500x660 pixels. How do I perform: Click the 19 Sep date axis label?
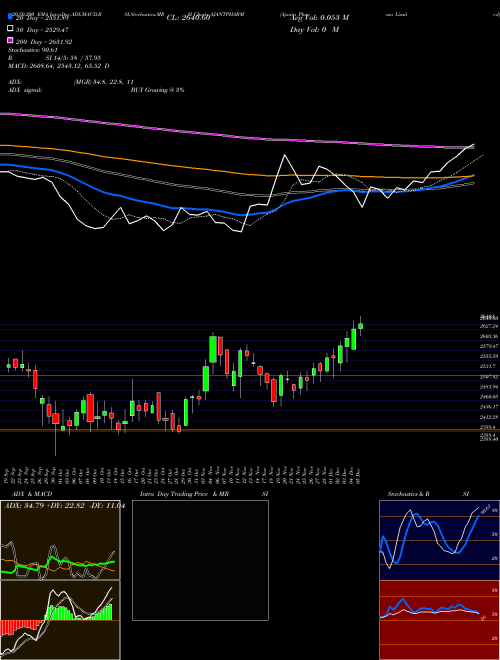[8, 476]
